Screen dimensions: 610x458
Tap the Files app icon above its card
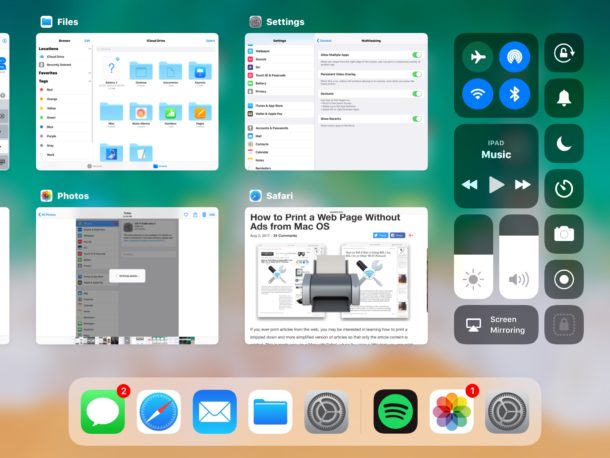point(46,22)
